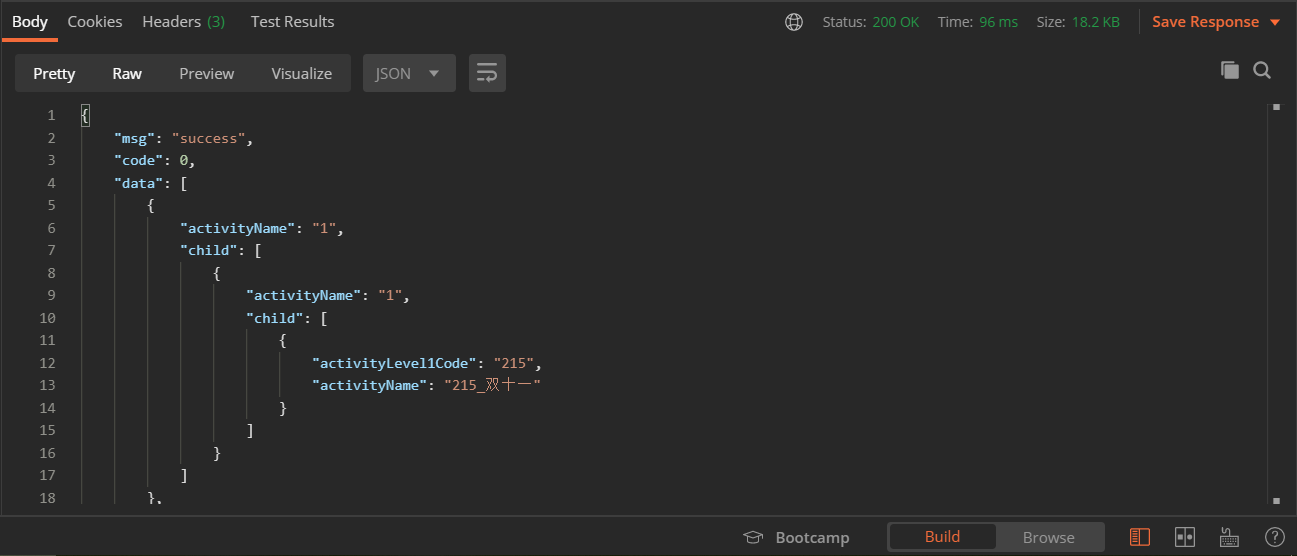This screenshot has height=556, width=1297.
Task: Select Visualize view mode
Action: [302, 73]
